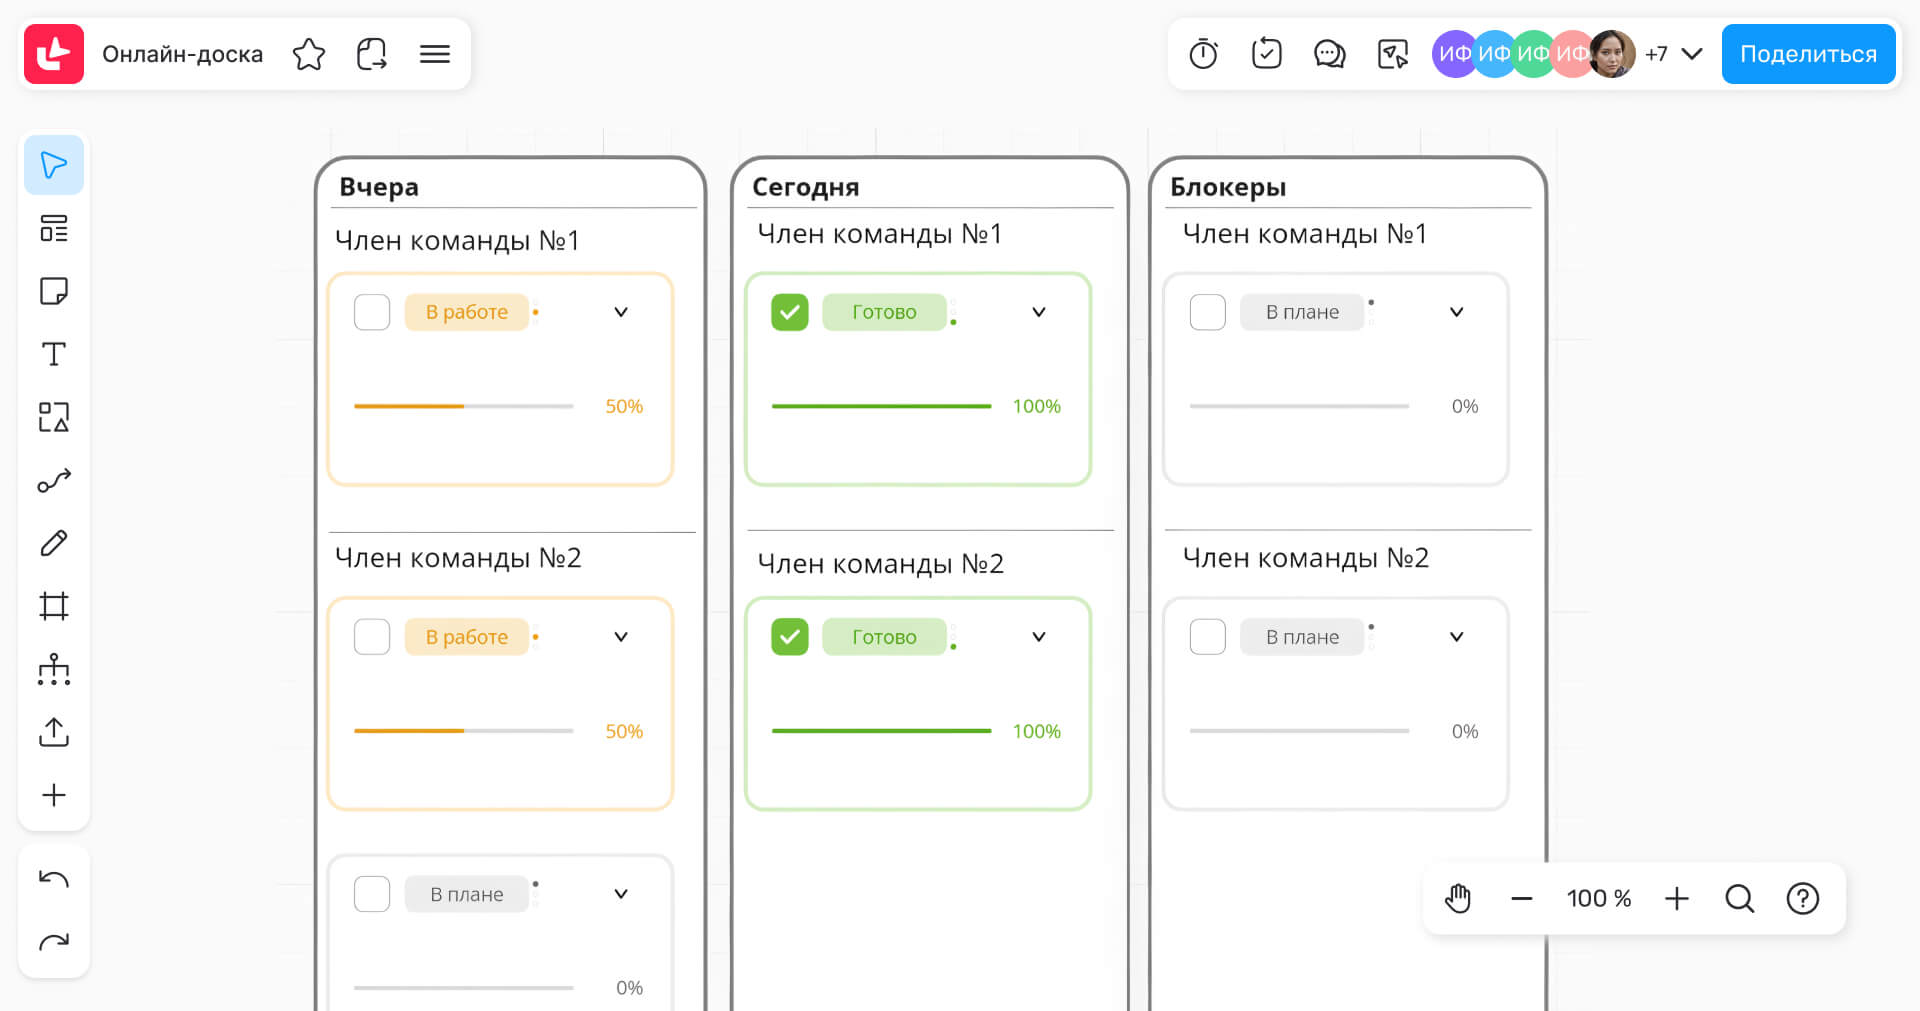Pick the connector line tool

point(54,480)
